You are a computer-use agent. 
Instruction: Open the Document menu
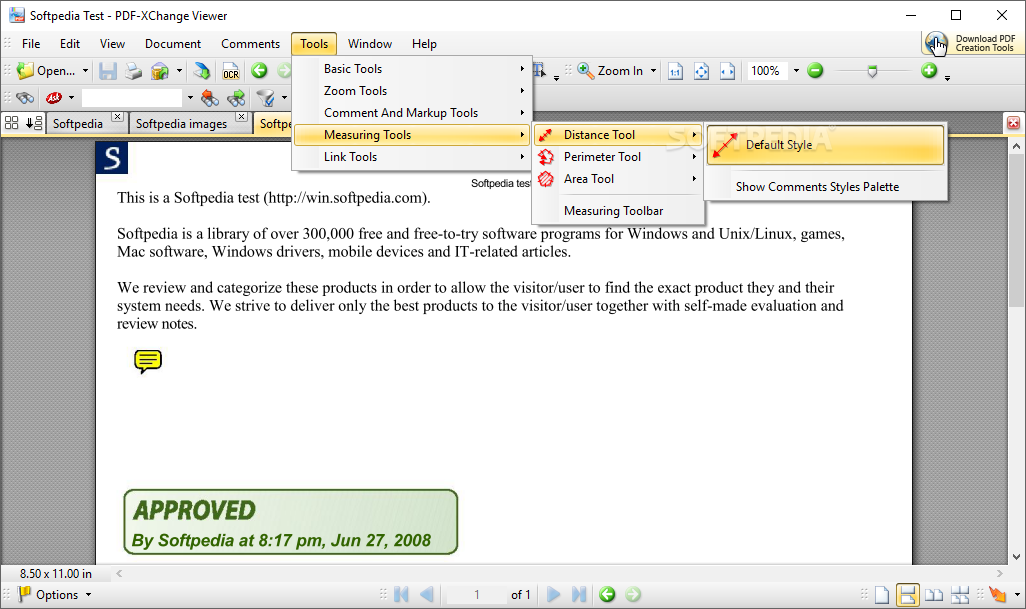click(x=173, y=44)
